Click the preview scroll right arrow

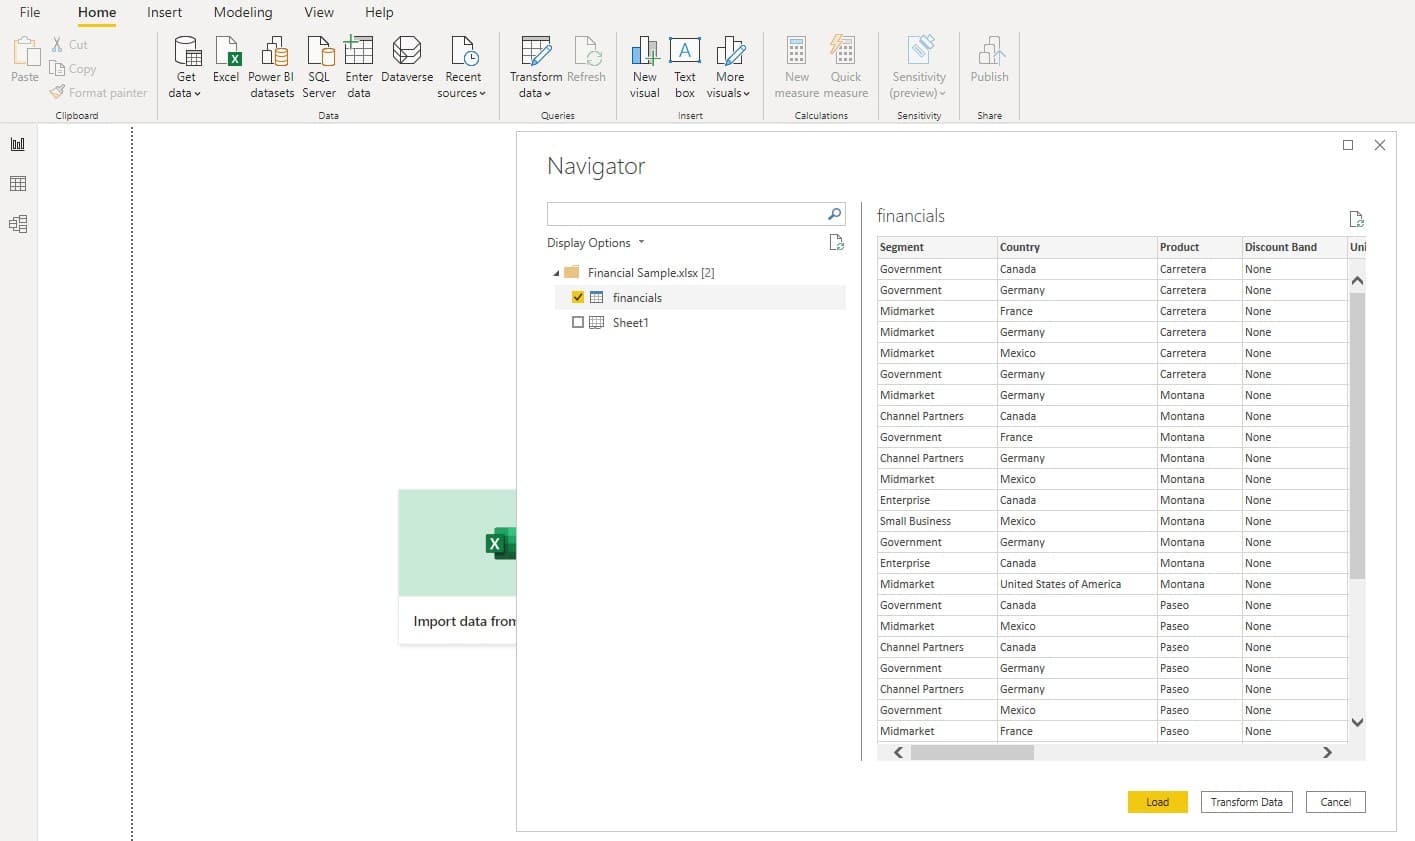click(1327, 752)
